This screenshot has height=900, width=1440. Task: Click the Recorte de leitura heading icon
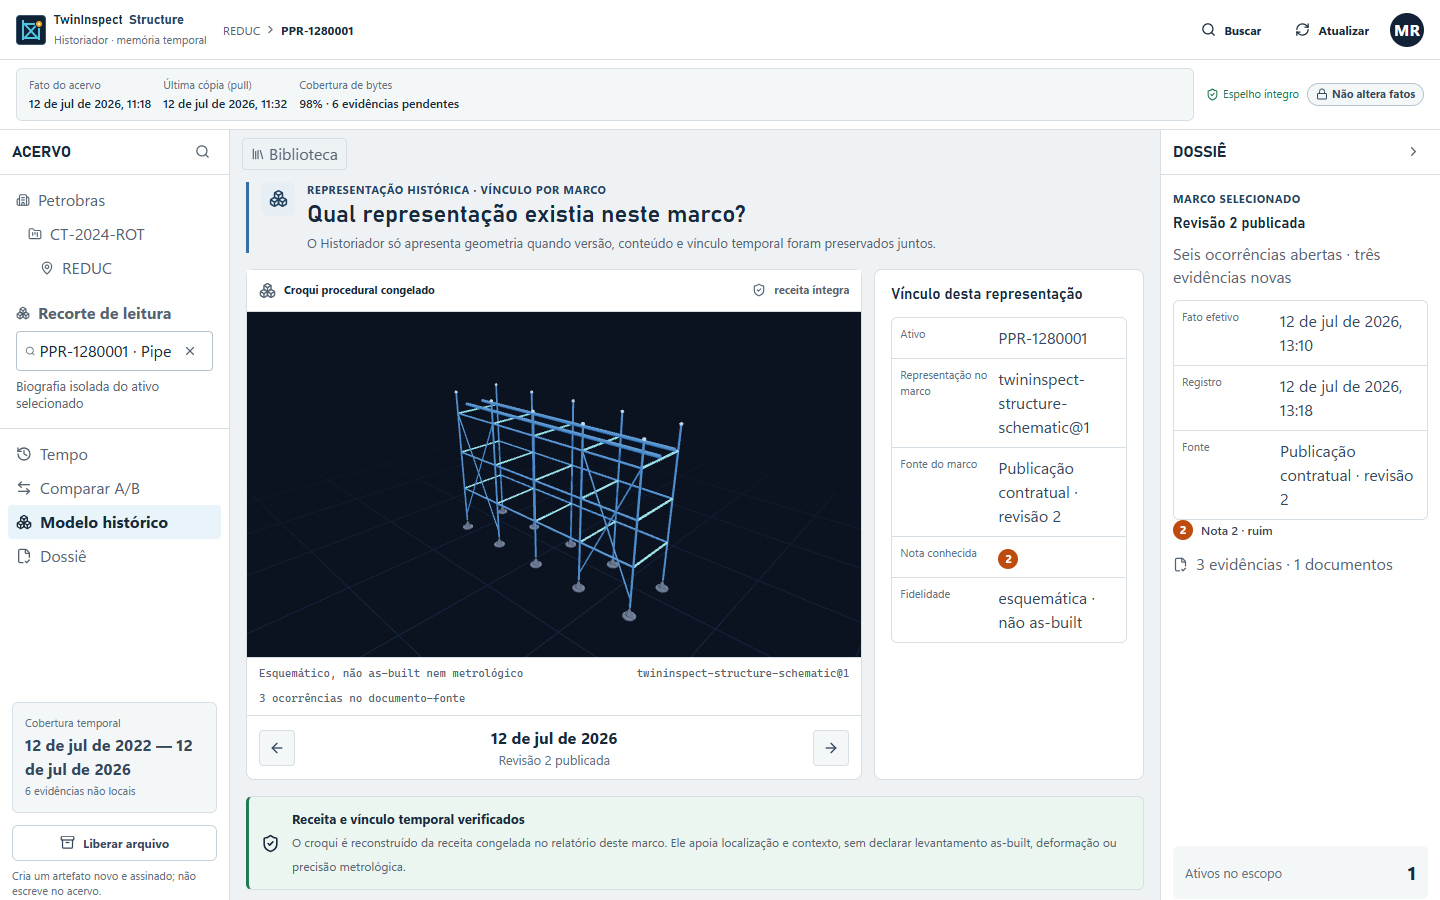pos(23,314)
